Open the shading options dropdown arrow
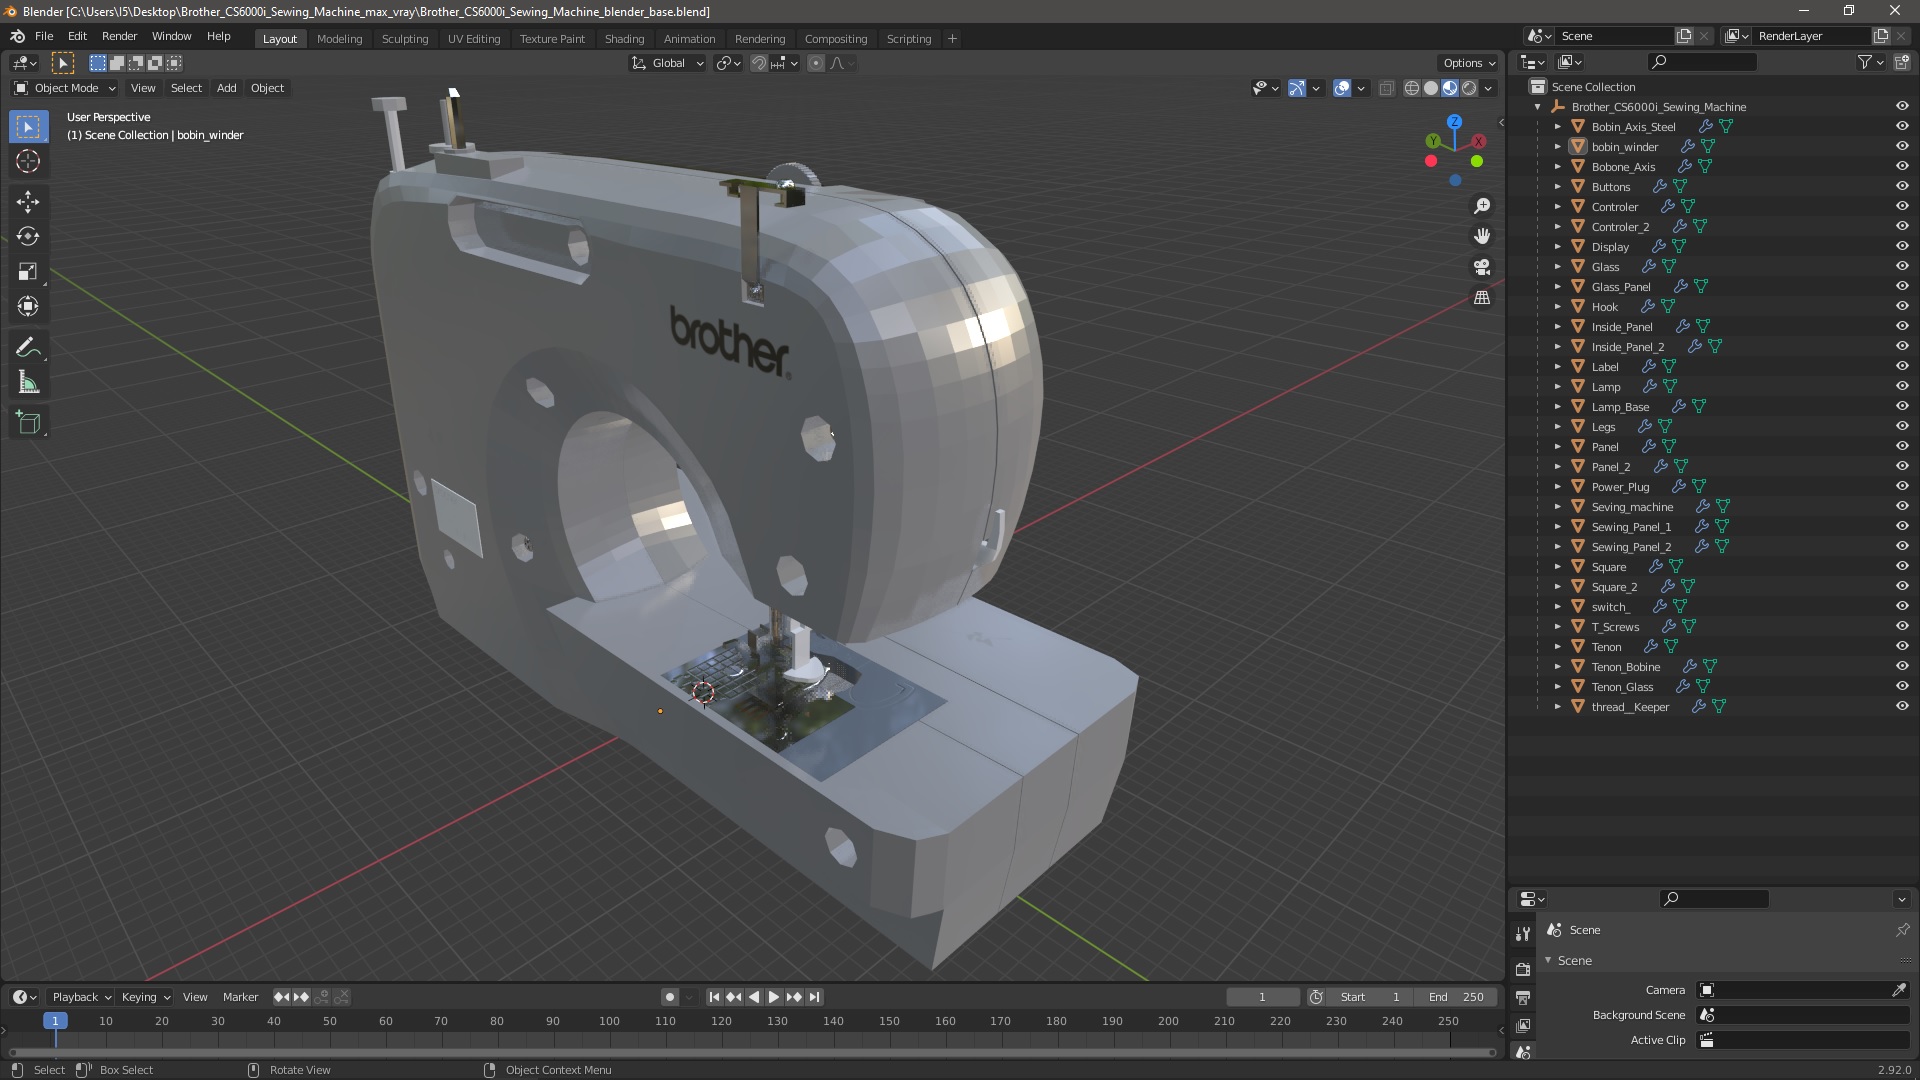This screenshot has width=1920, height=1080. point(1488,88)
